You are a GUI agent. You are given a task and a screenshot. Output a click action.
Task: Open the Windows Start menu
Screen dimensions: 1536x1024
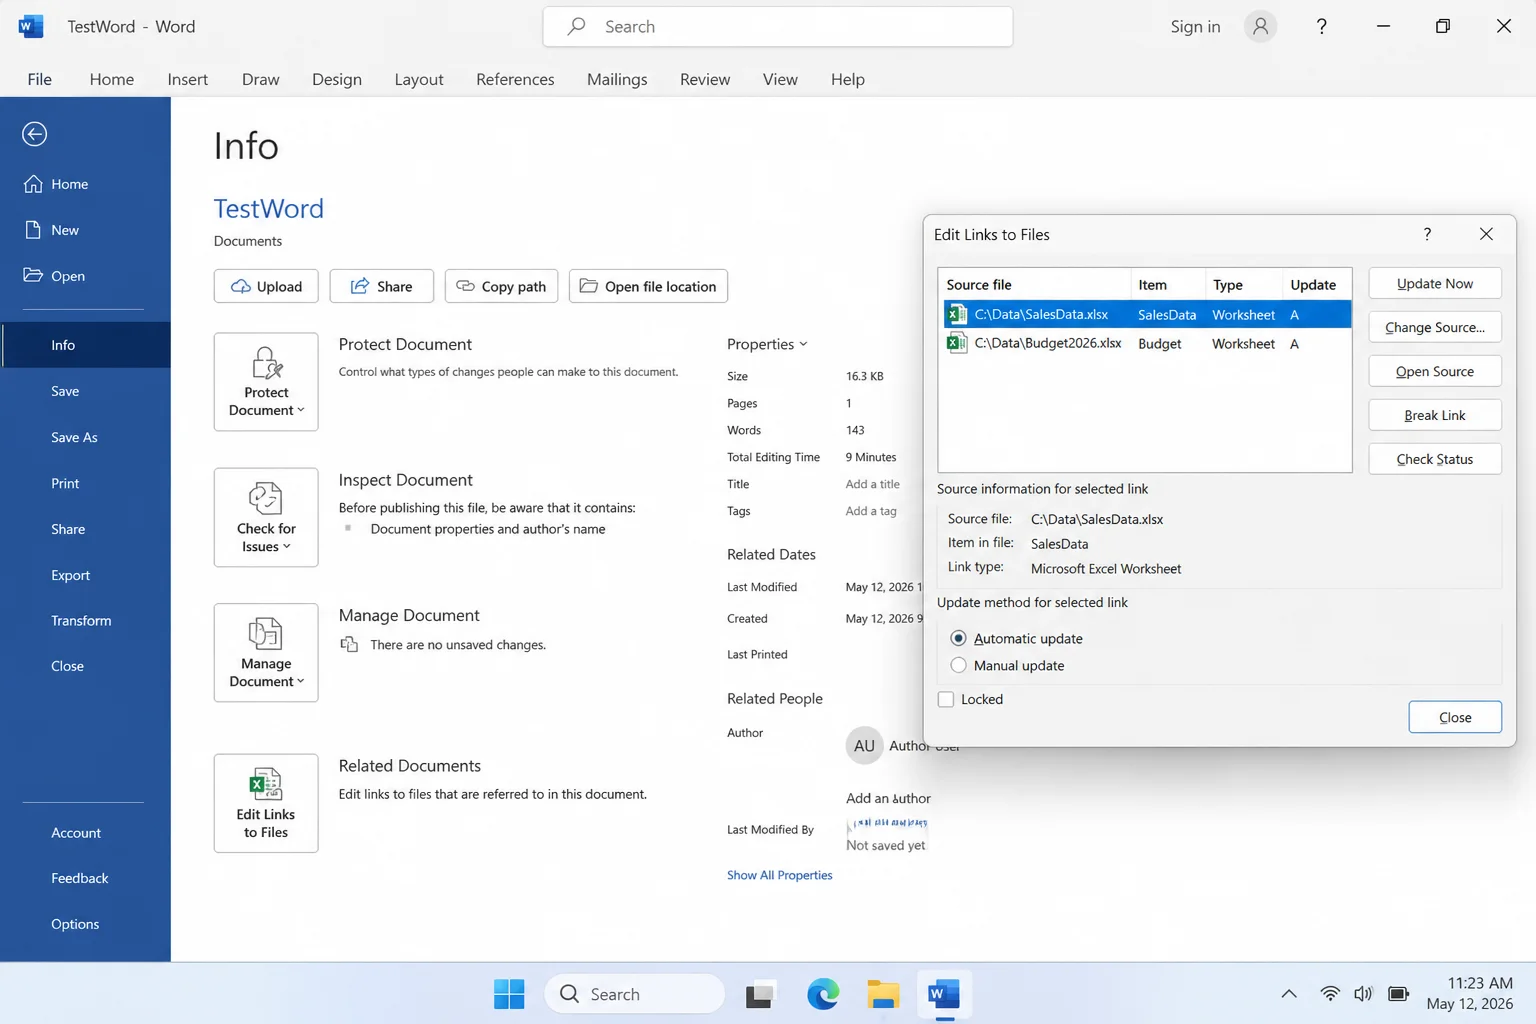point(509,994)
